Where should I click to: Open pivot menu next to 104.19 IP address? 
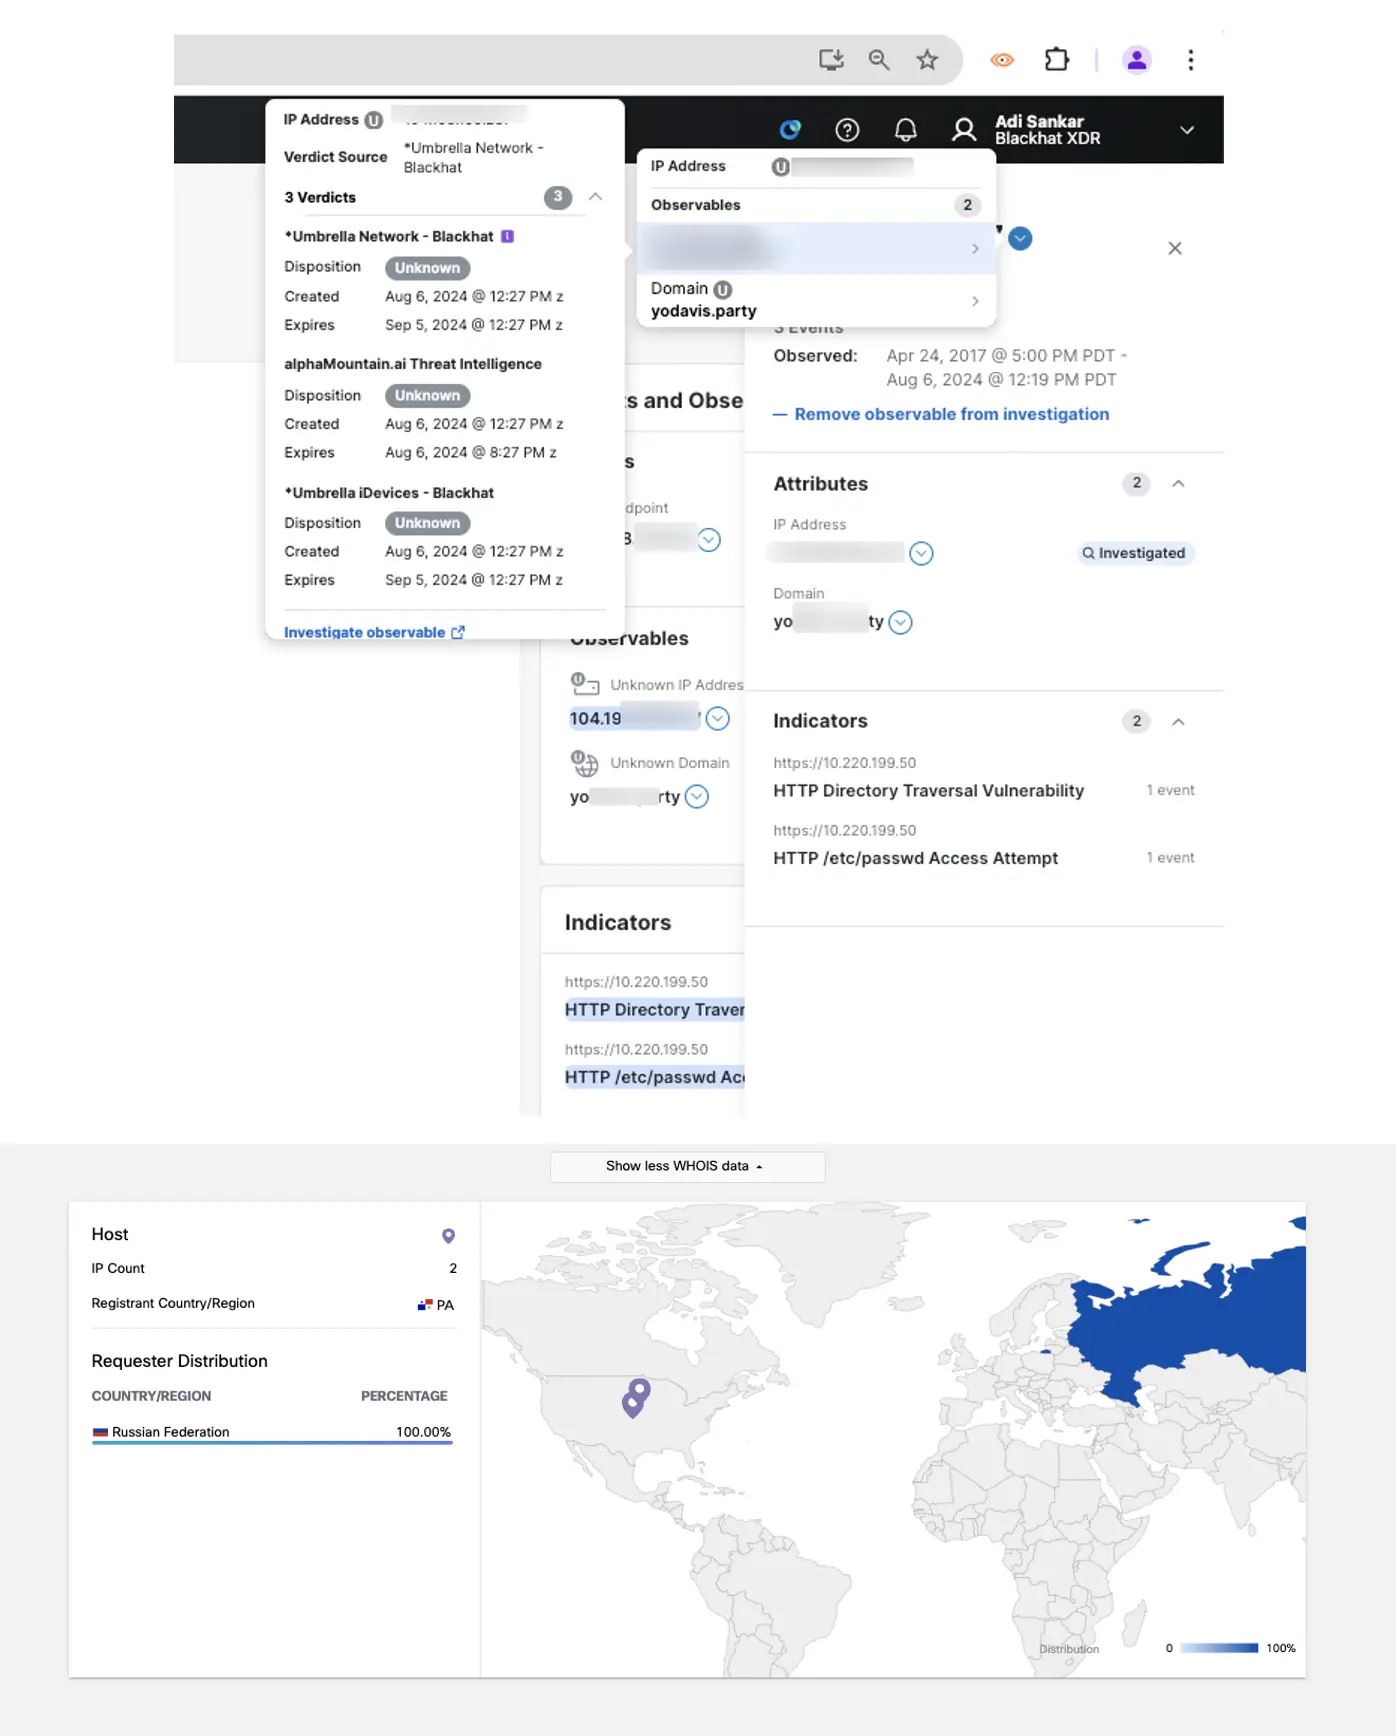[x=717, y=718]
